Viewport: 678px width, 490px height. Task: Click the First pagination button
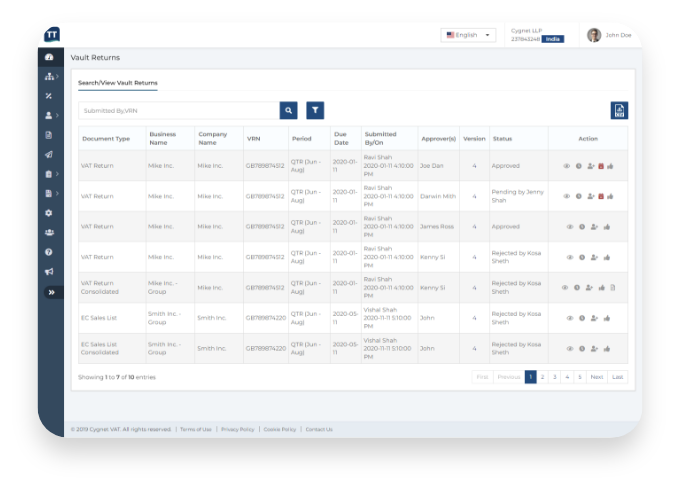pos(482,377)
